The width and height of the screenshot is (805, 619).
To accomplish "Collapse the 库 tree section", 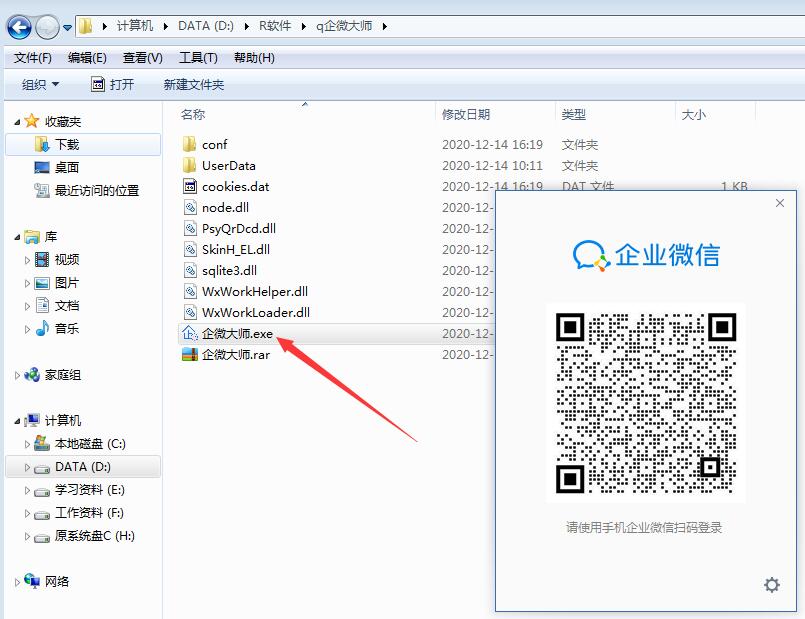I will tap(17, 237).
